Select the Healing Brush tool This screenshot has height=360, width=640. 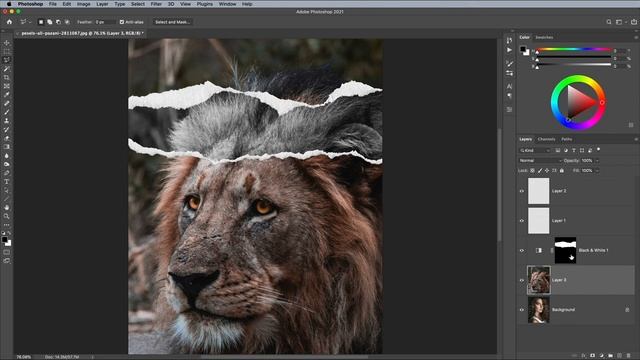pos(7,103)
